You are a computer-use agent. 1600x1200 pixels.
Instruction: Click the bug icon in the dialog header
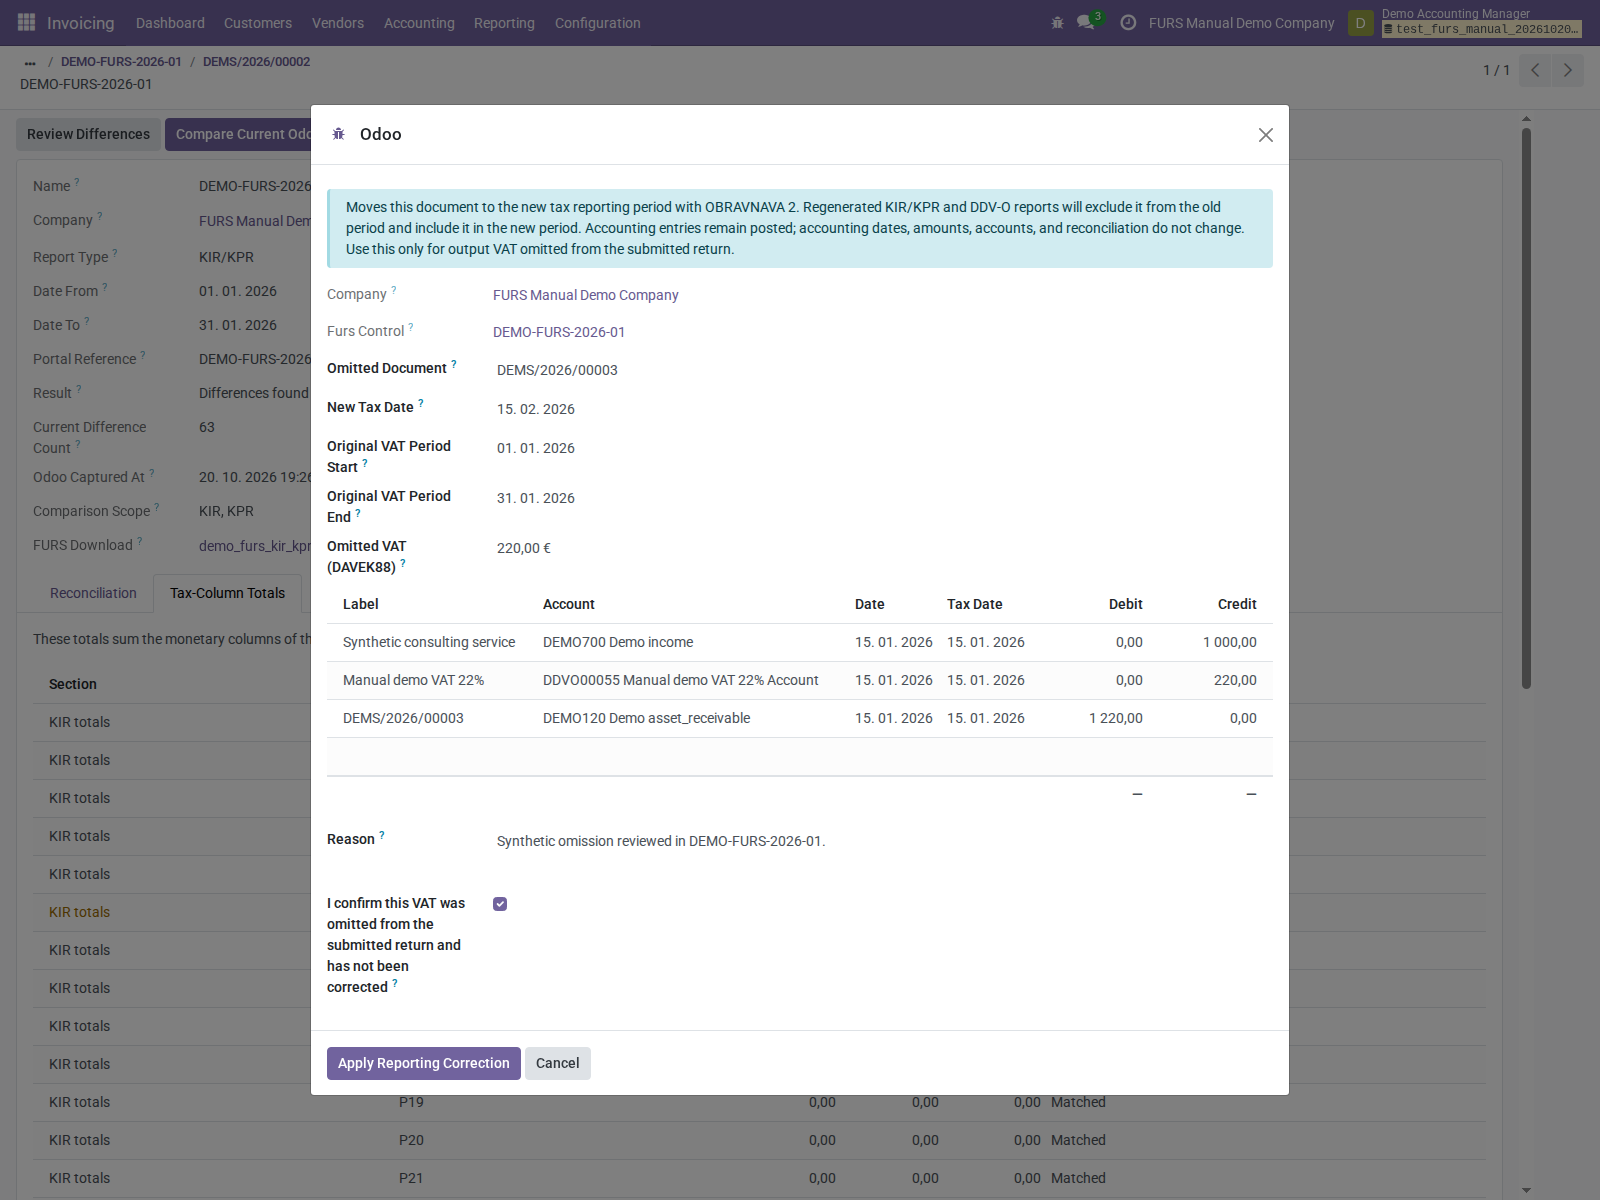[x=339, y=134]
